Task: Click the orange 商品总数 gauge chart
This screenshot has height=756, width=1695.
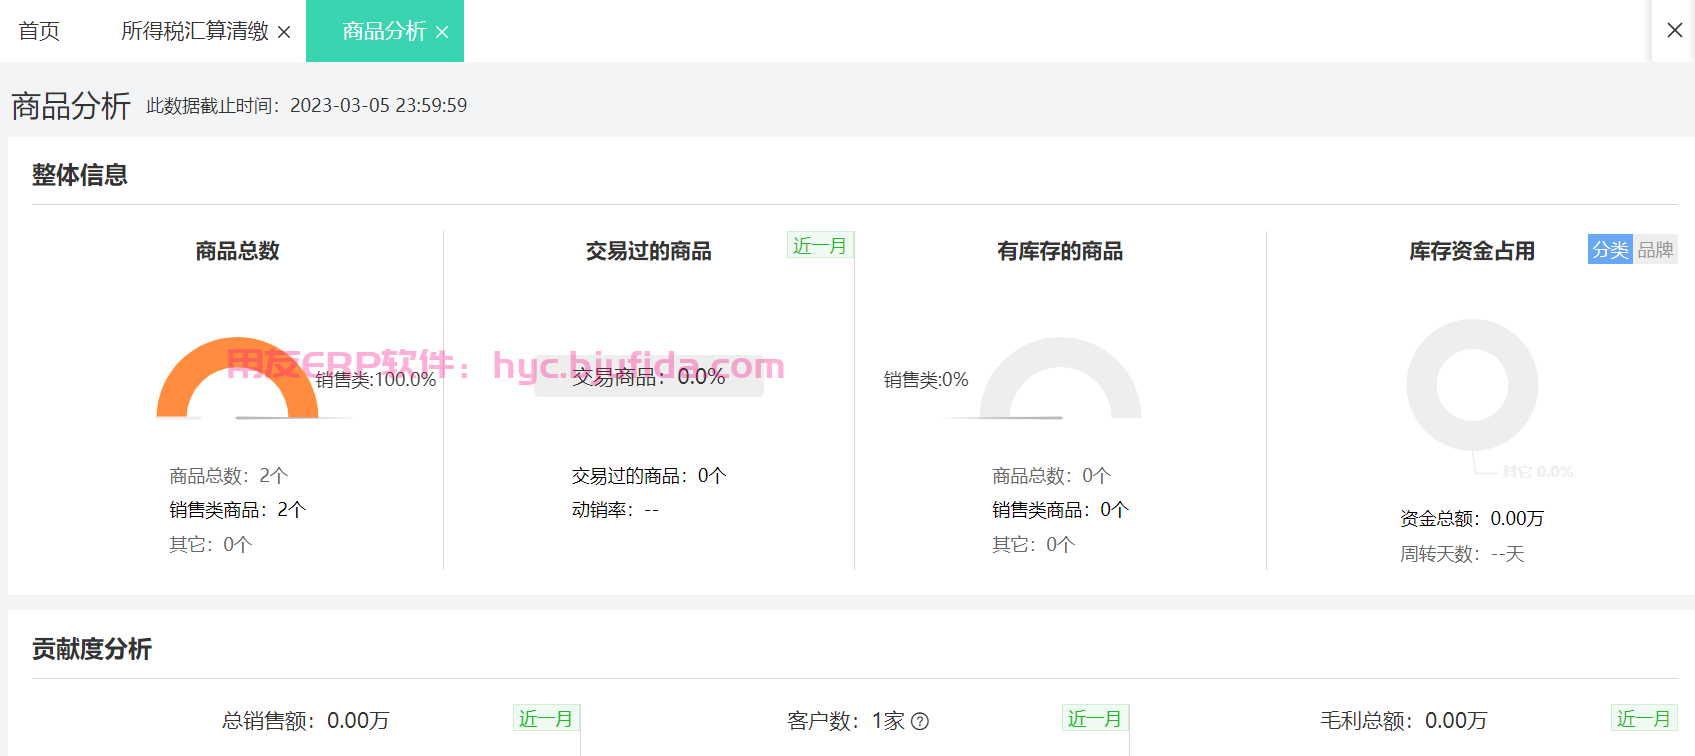Action: (x=237, y=377)
